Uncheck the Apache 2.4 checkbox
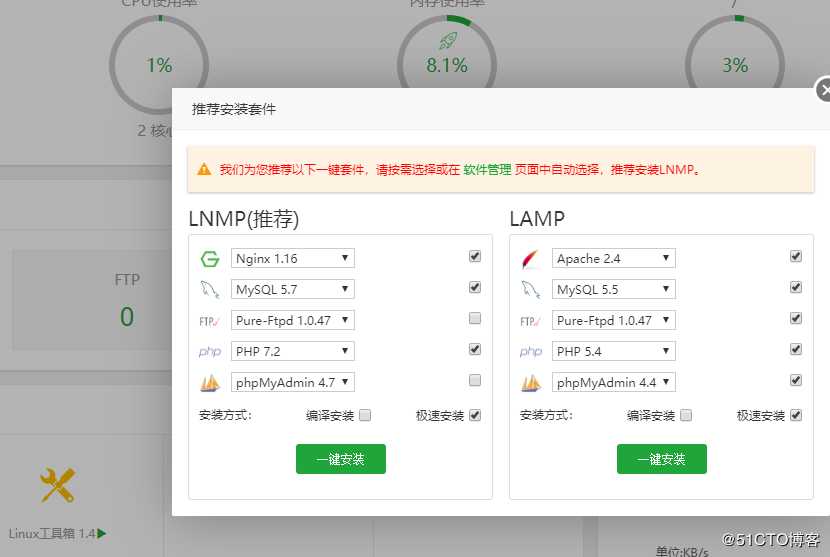The width and height of the screenshot is (830, 557). pyautogui.click(x=796, y=256)
